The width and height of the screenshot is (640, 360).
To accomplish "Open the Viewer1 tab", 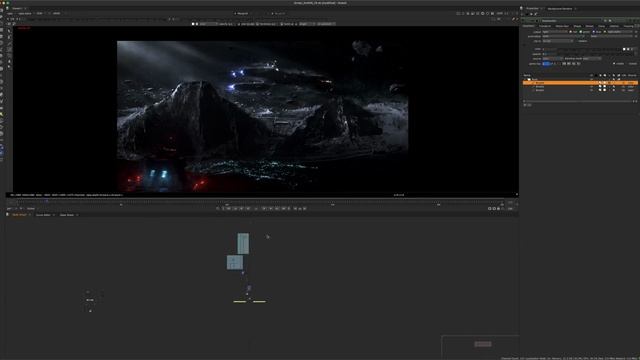I will (17, 8).
